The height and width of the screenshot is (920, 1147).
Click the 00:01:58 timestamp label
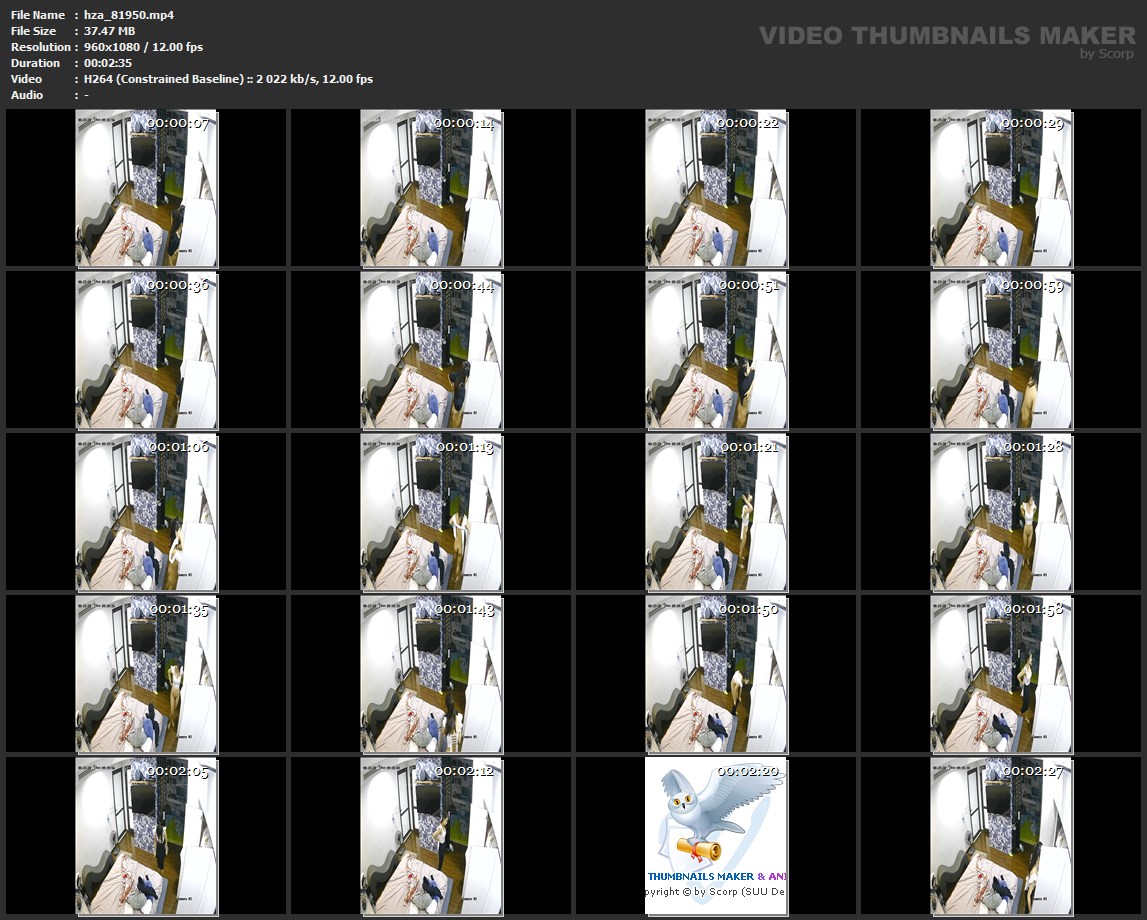tap(1034, 609)
